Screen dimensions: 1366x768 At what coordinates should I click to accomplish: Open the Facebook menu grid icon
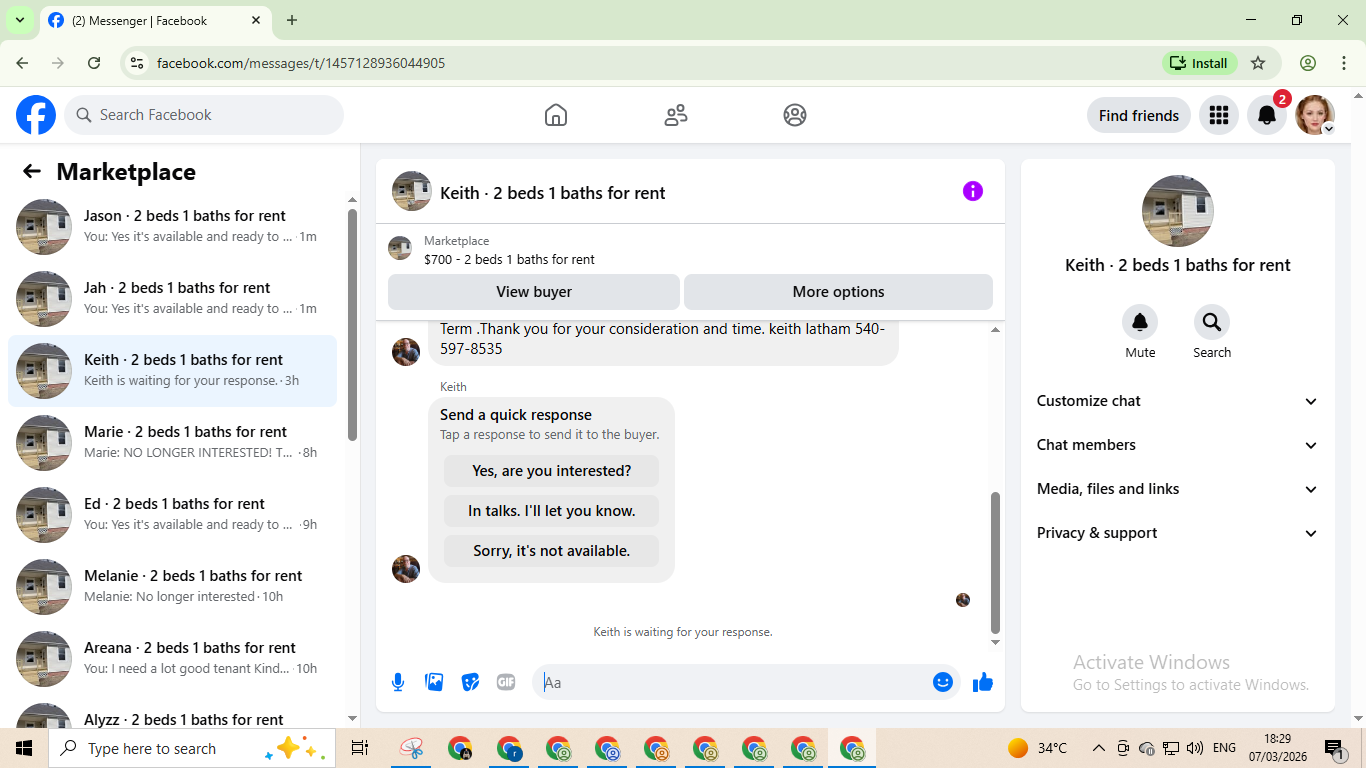click(x=1218, y=115)
